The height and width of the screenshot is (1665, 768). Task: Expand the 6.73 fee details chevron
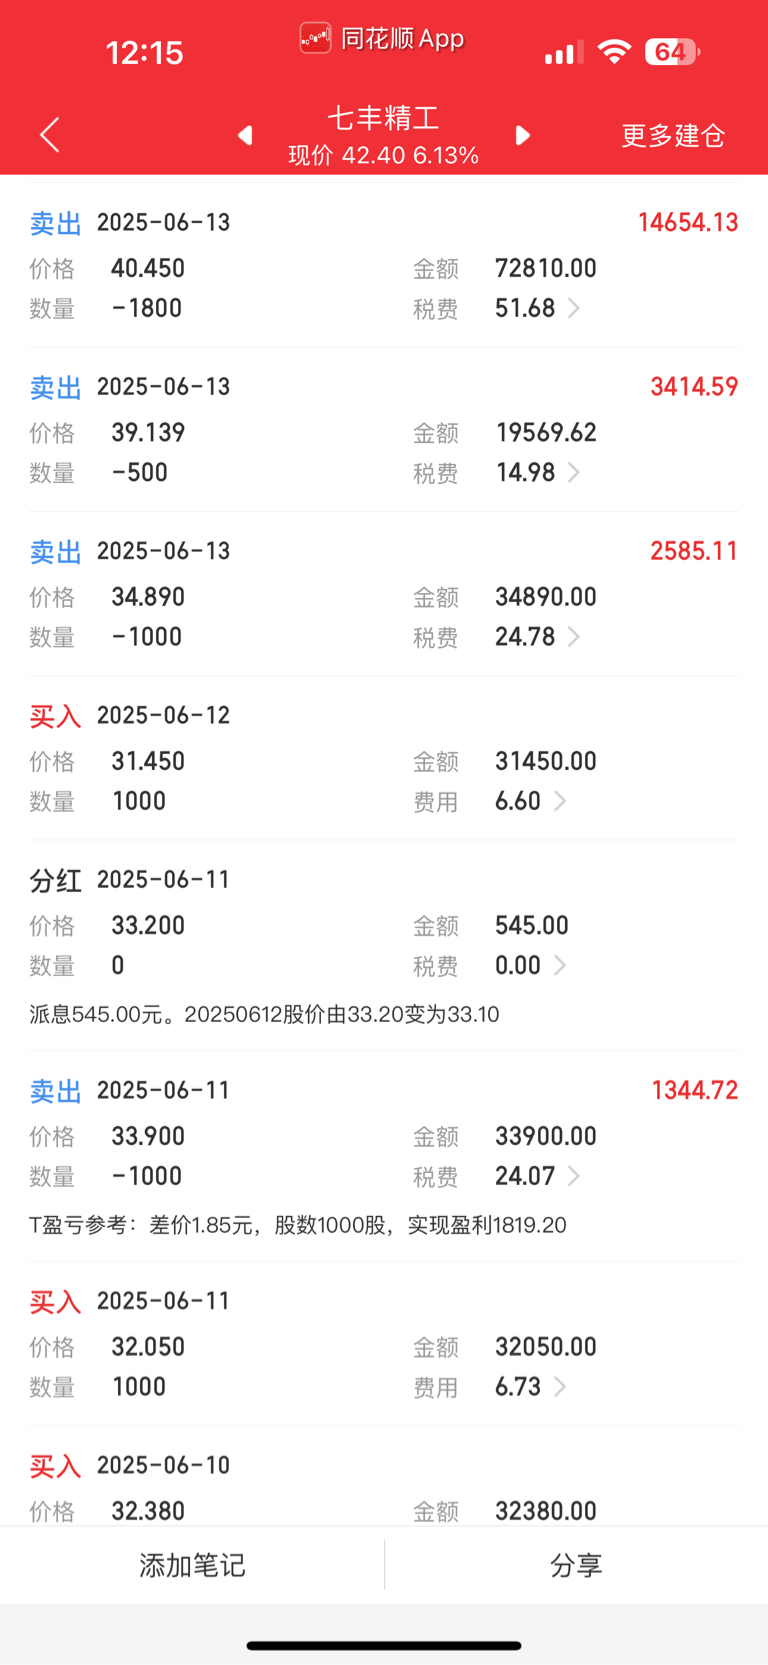(560, 1387)
